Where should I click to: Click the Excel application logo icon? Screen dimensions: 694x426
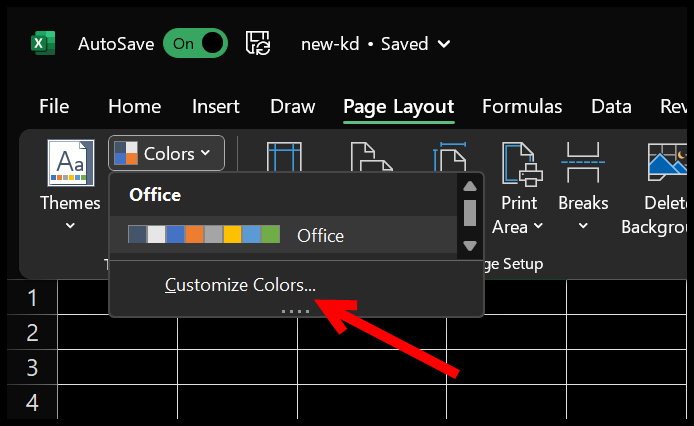pos(43,43)
